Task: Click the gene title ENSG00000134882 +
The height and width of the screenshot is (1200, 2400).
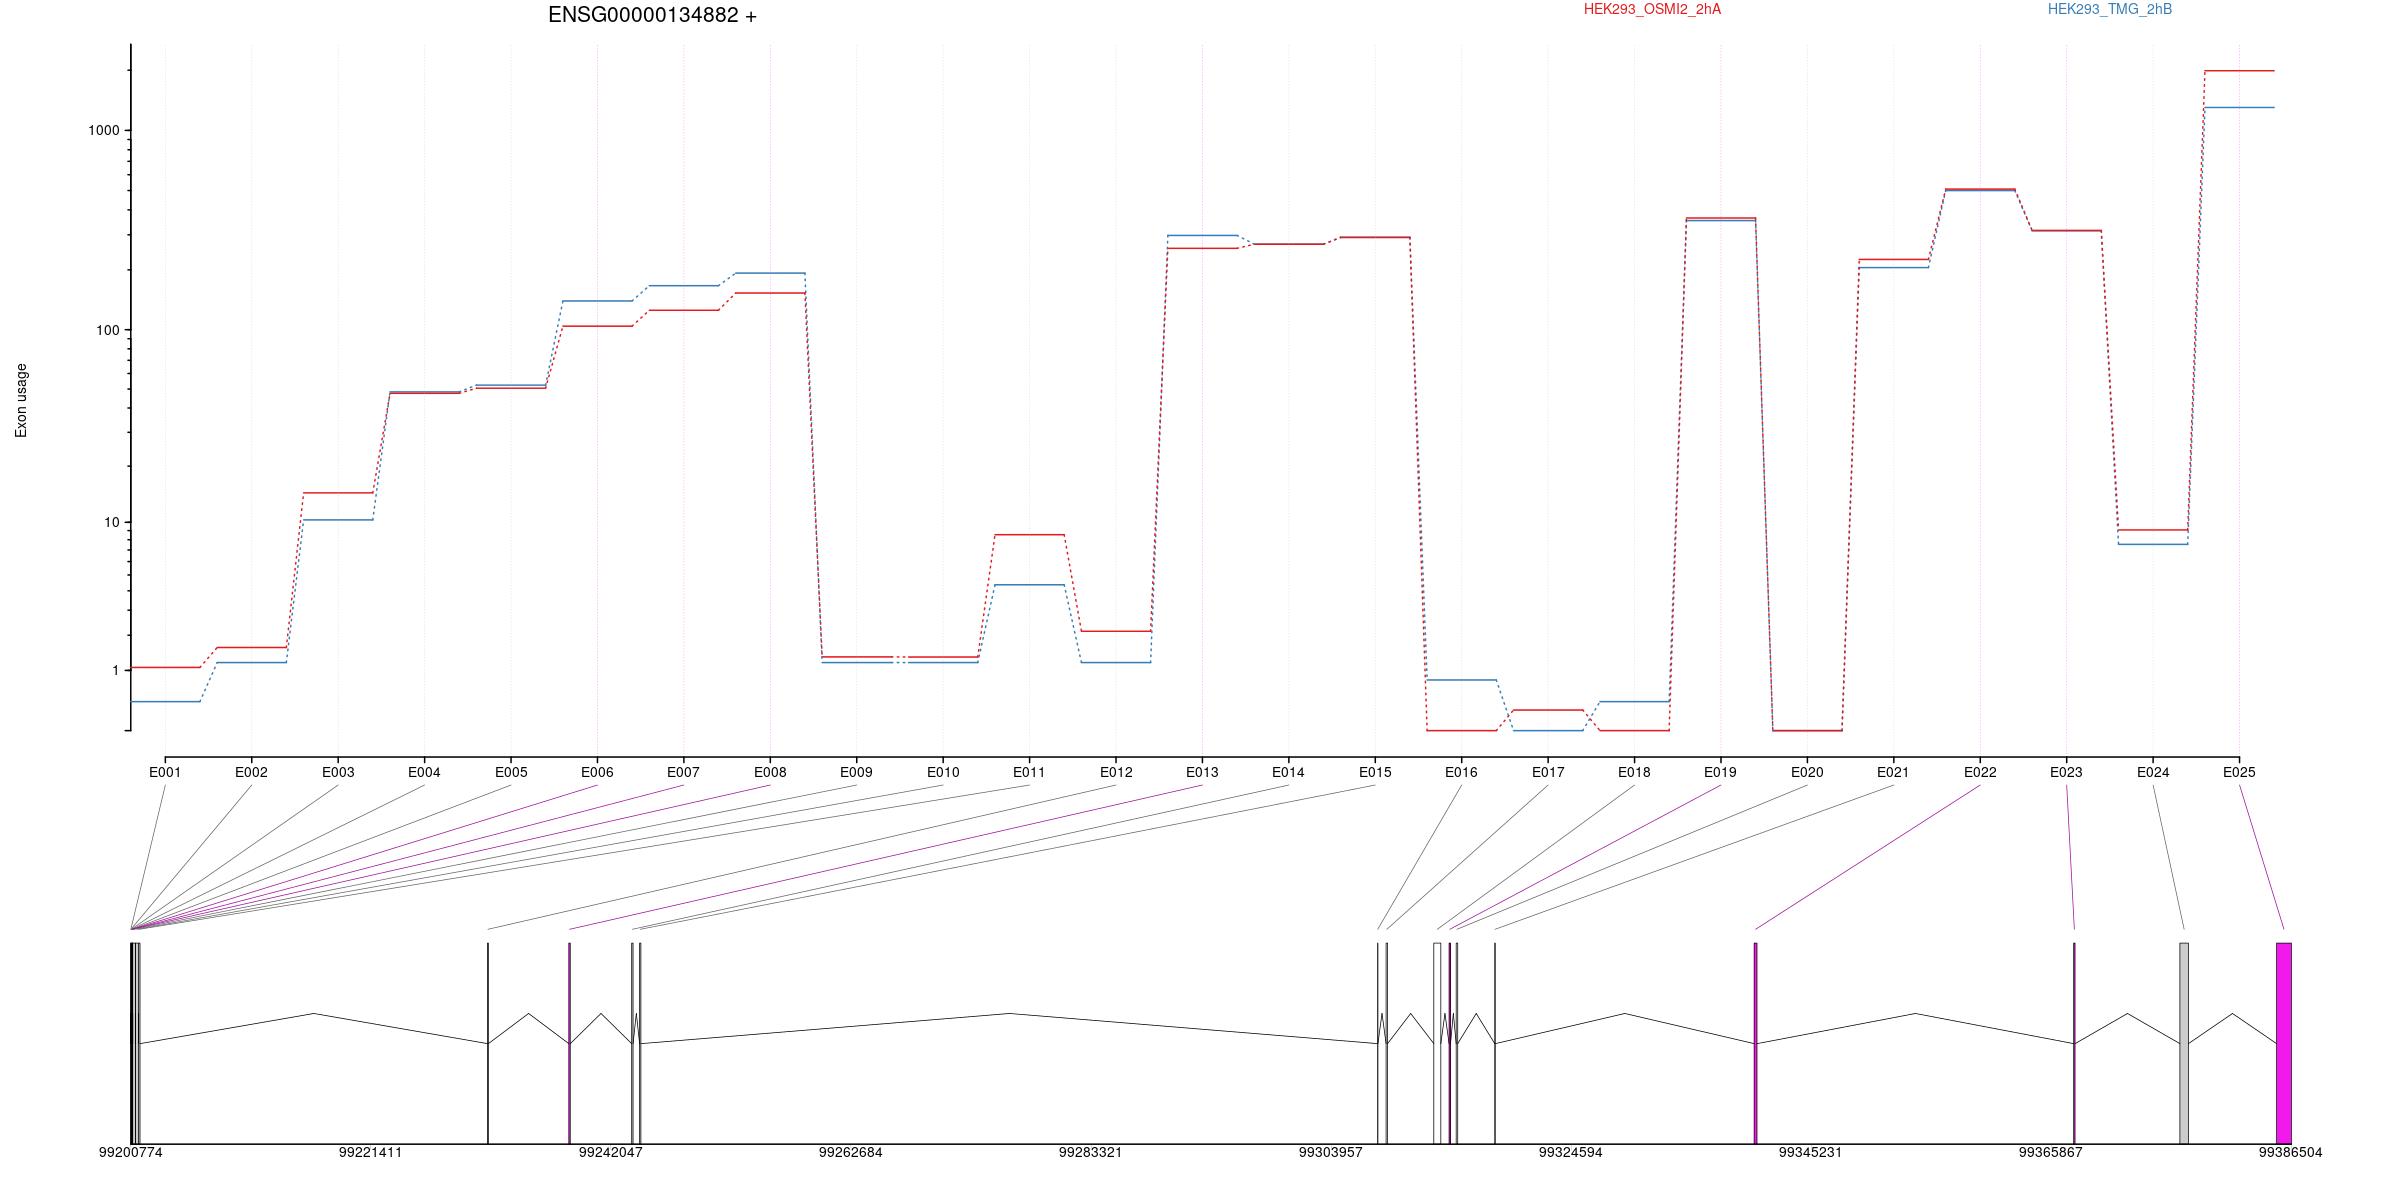Action: (652, 15)
